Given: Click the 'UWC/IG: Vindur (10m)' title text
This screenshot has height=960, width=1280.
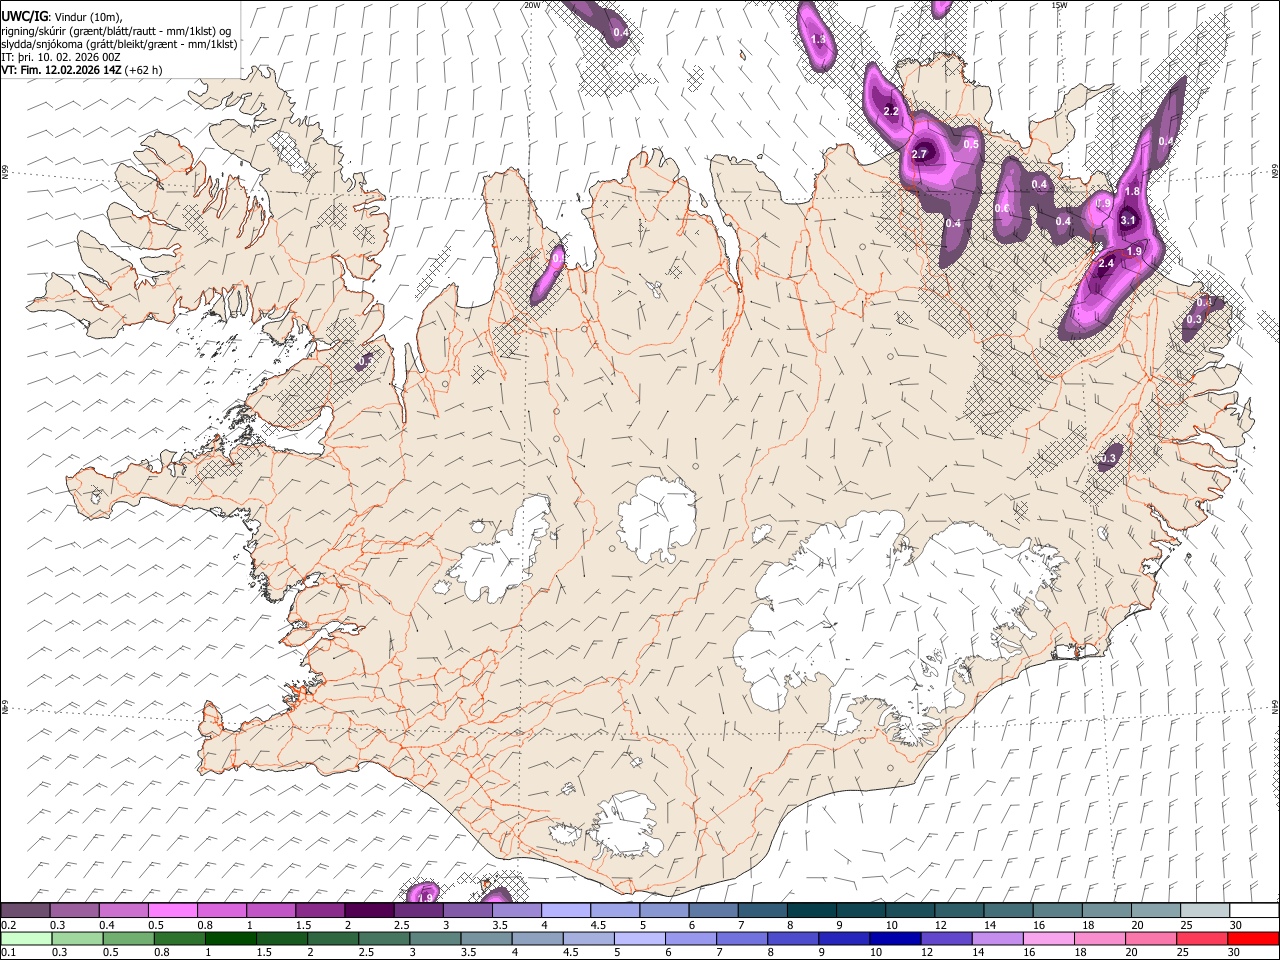Looking at the screenshot, I should [x=62, y=16].
